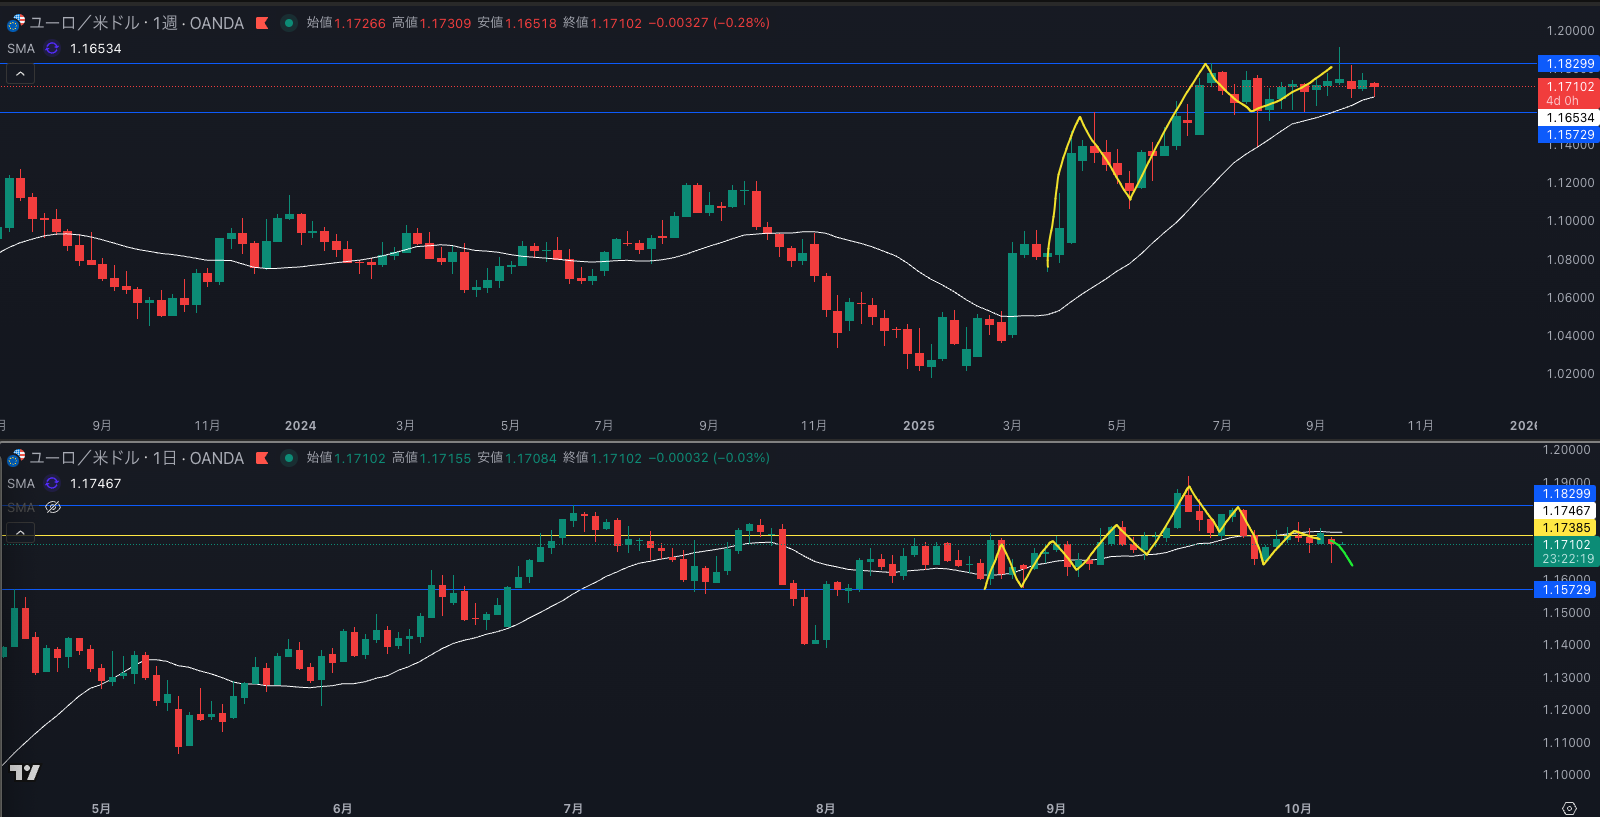This screenshot has height=817, width=1600.
Task: Click the yellow 1.17385 price label on daily axis
Action: coord(1566,528)
